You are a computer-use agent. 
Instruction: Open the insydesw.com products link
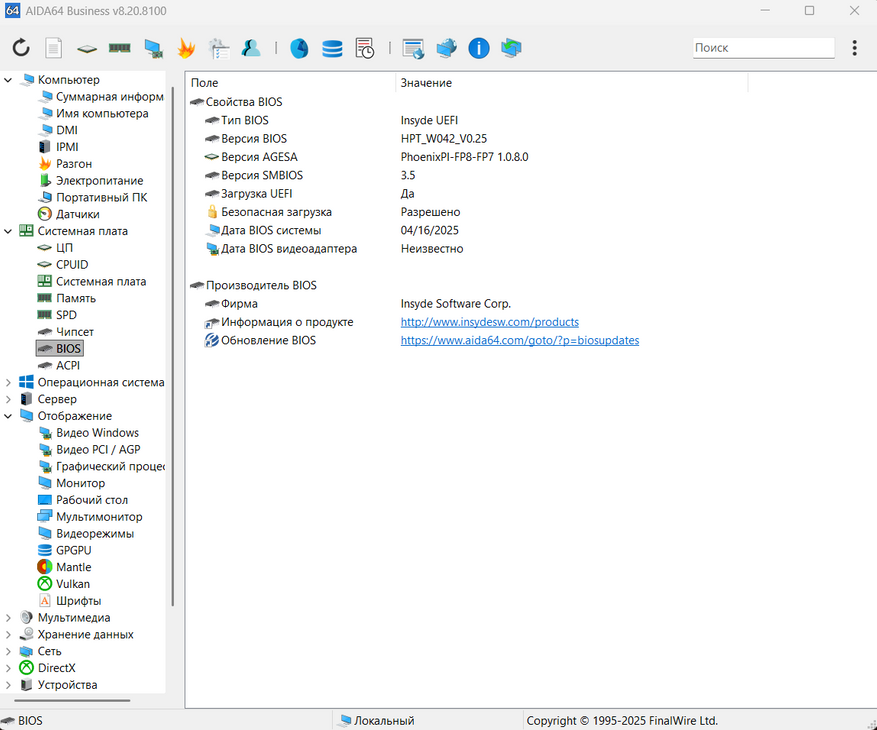489,322
